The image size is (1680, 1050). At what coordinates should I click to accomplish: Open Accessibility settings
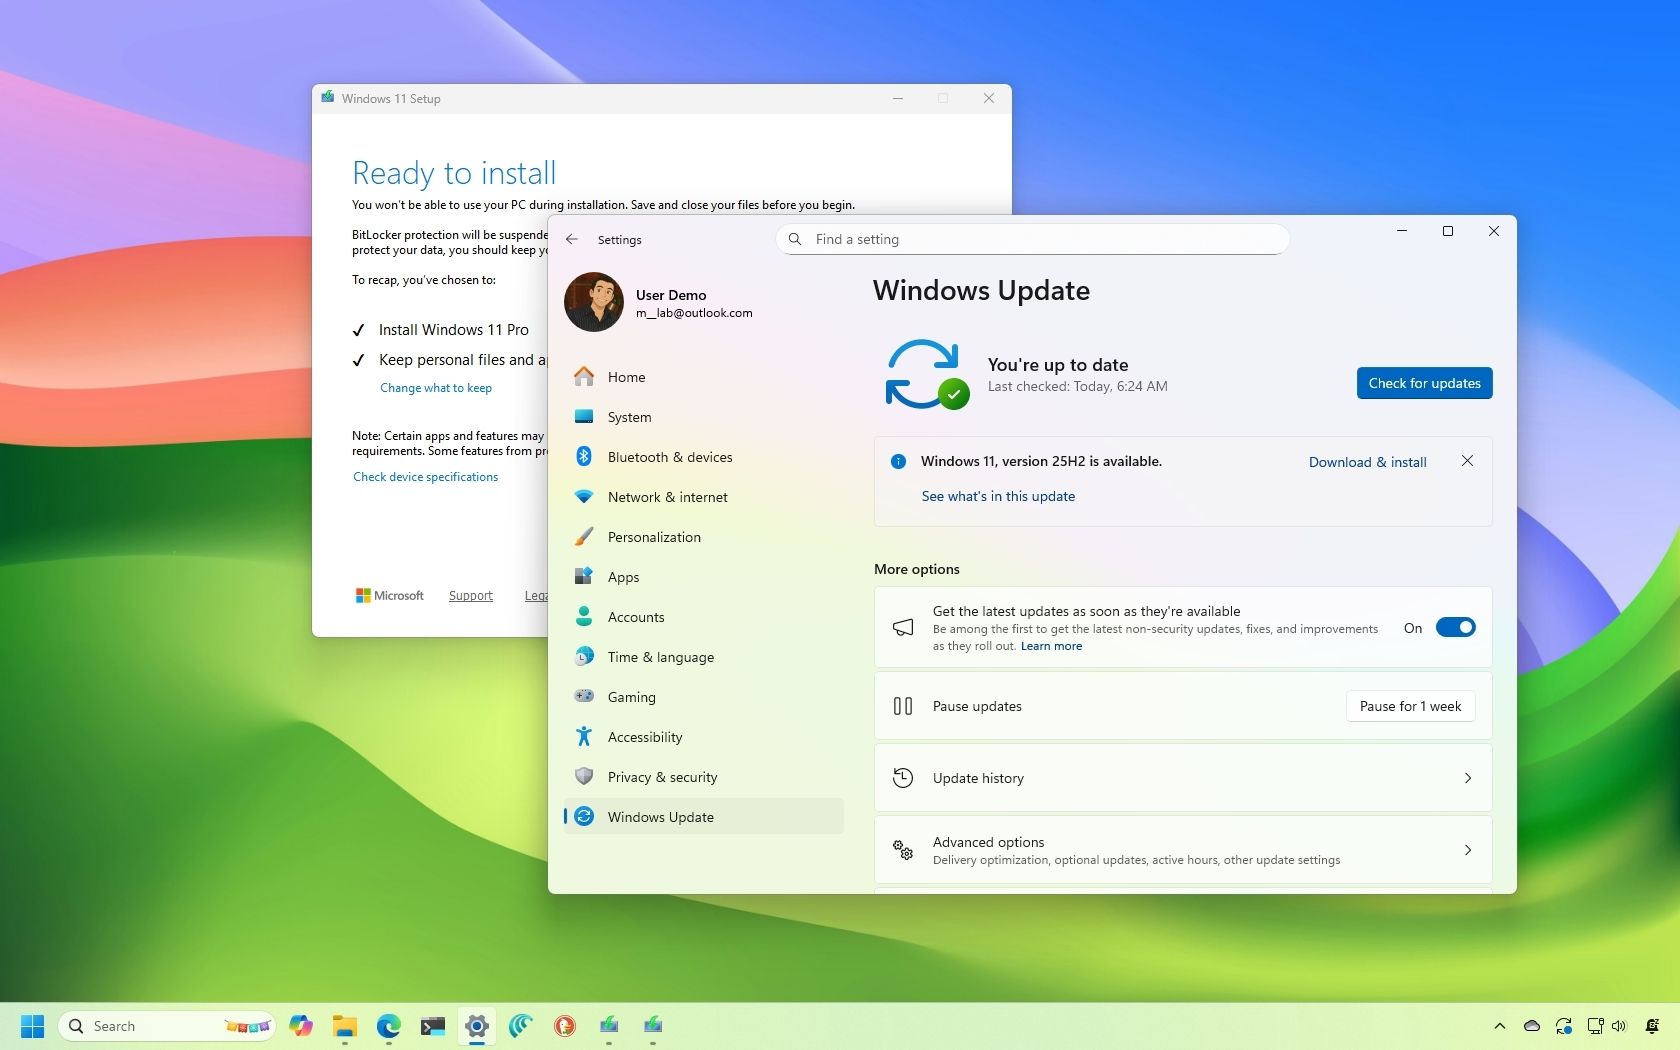click(644, 737)
